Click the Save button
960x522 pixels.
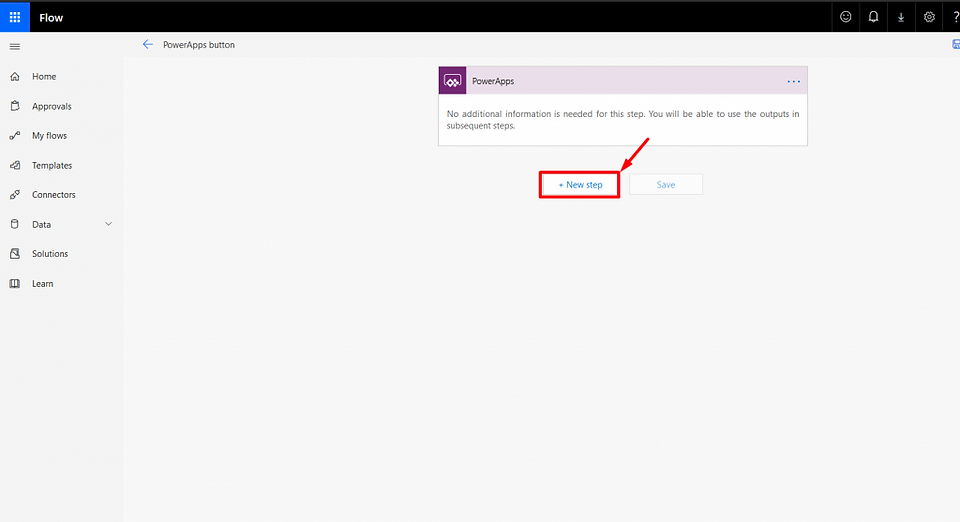[x=666, y=184]
